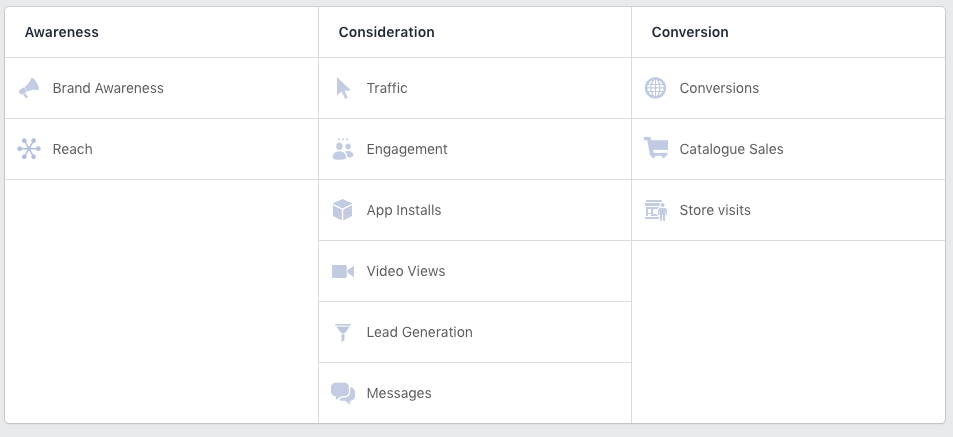Click the Catalogue Sales cart icon
This screenshot has width=953, height=437.
[x=656, y=148]
